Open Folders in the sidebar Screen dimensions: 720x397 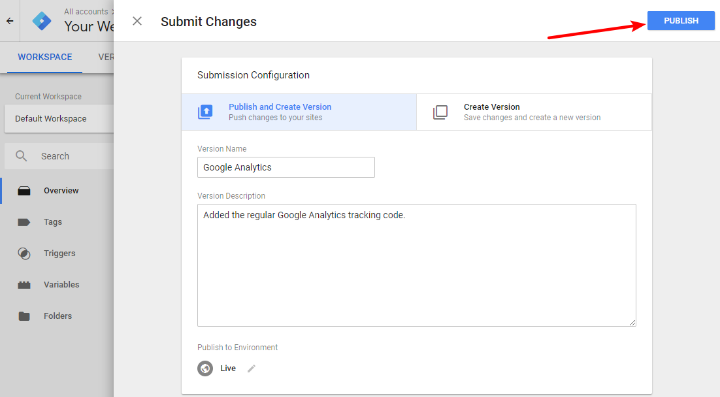point(58,316)
